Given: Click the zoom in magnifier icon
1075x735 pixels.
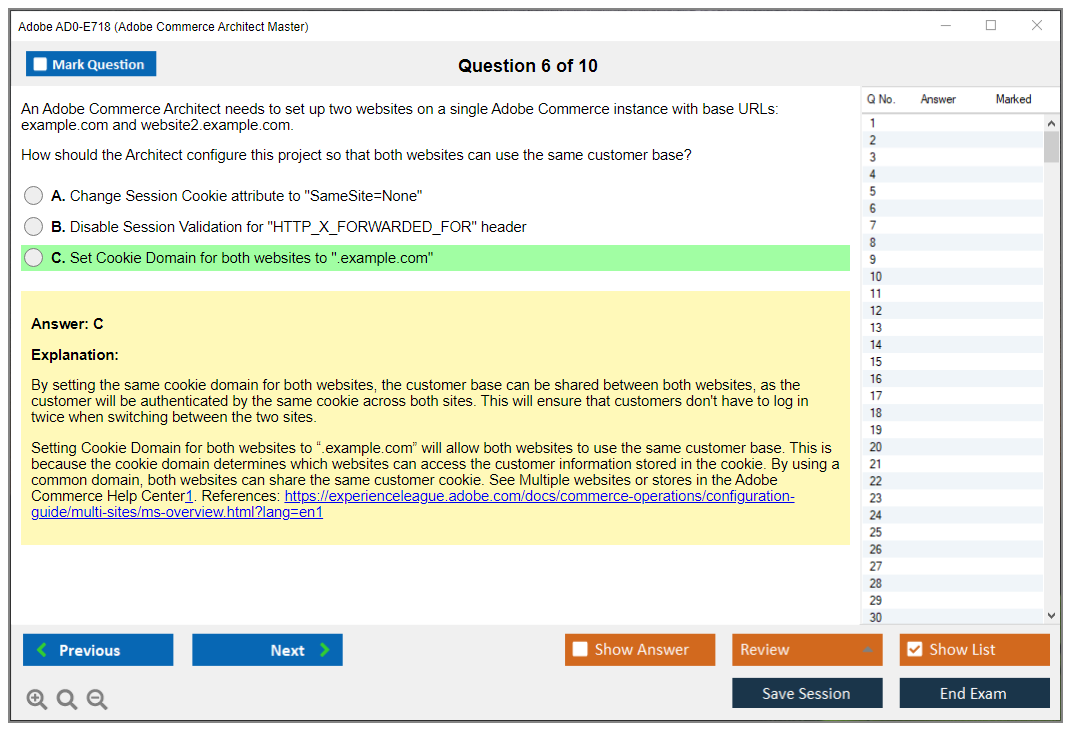Looking at the screenshot, I should tap(37, 700).
